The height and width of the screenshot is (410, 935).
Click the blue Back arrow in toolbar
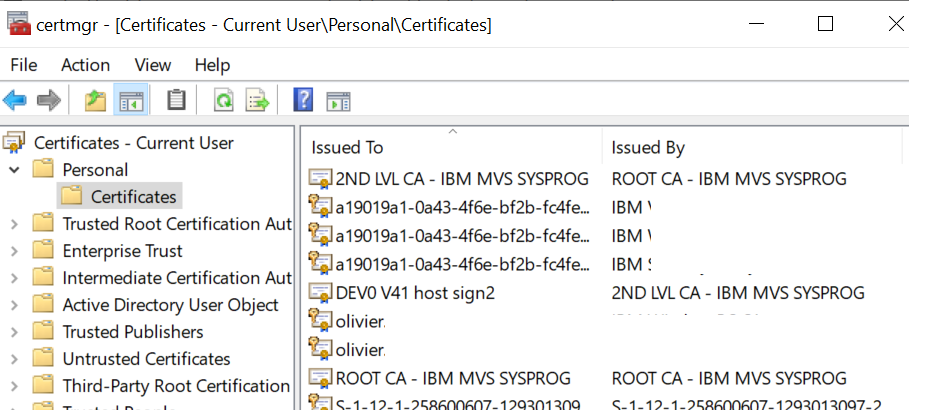click(x=15, y=100)
